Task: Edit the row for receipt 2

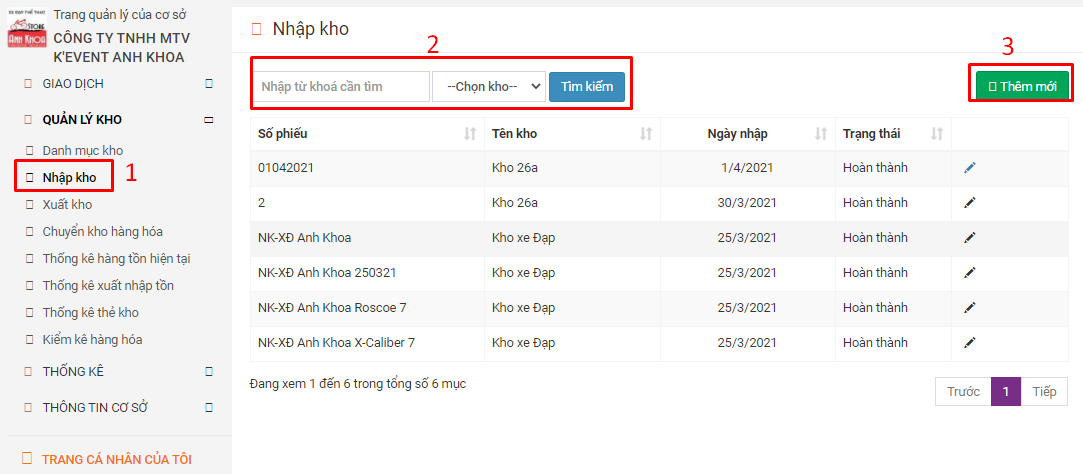Action: click(970, 202)
